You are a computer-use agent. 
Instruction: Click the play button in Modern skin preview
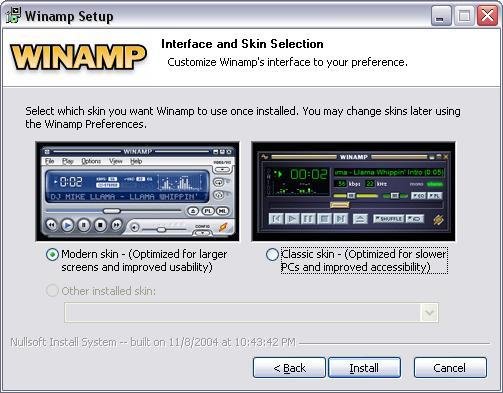[67, 225]
